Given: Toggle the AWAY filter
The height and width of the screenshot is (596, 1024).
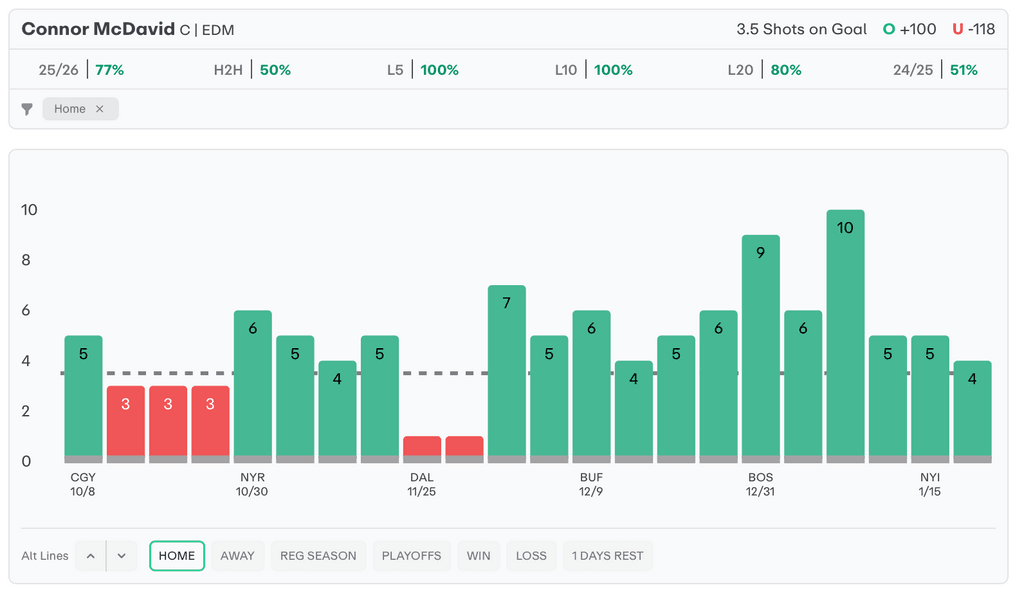Looking at the screenshot, I should [x=237, y=556].
